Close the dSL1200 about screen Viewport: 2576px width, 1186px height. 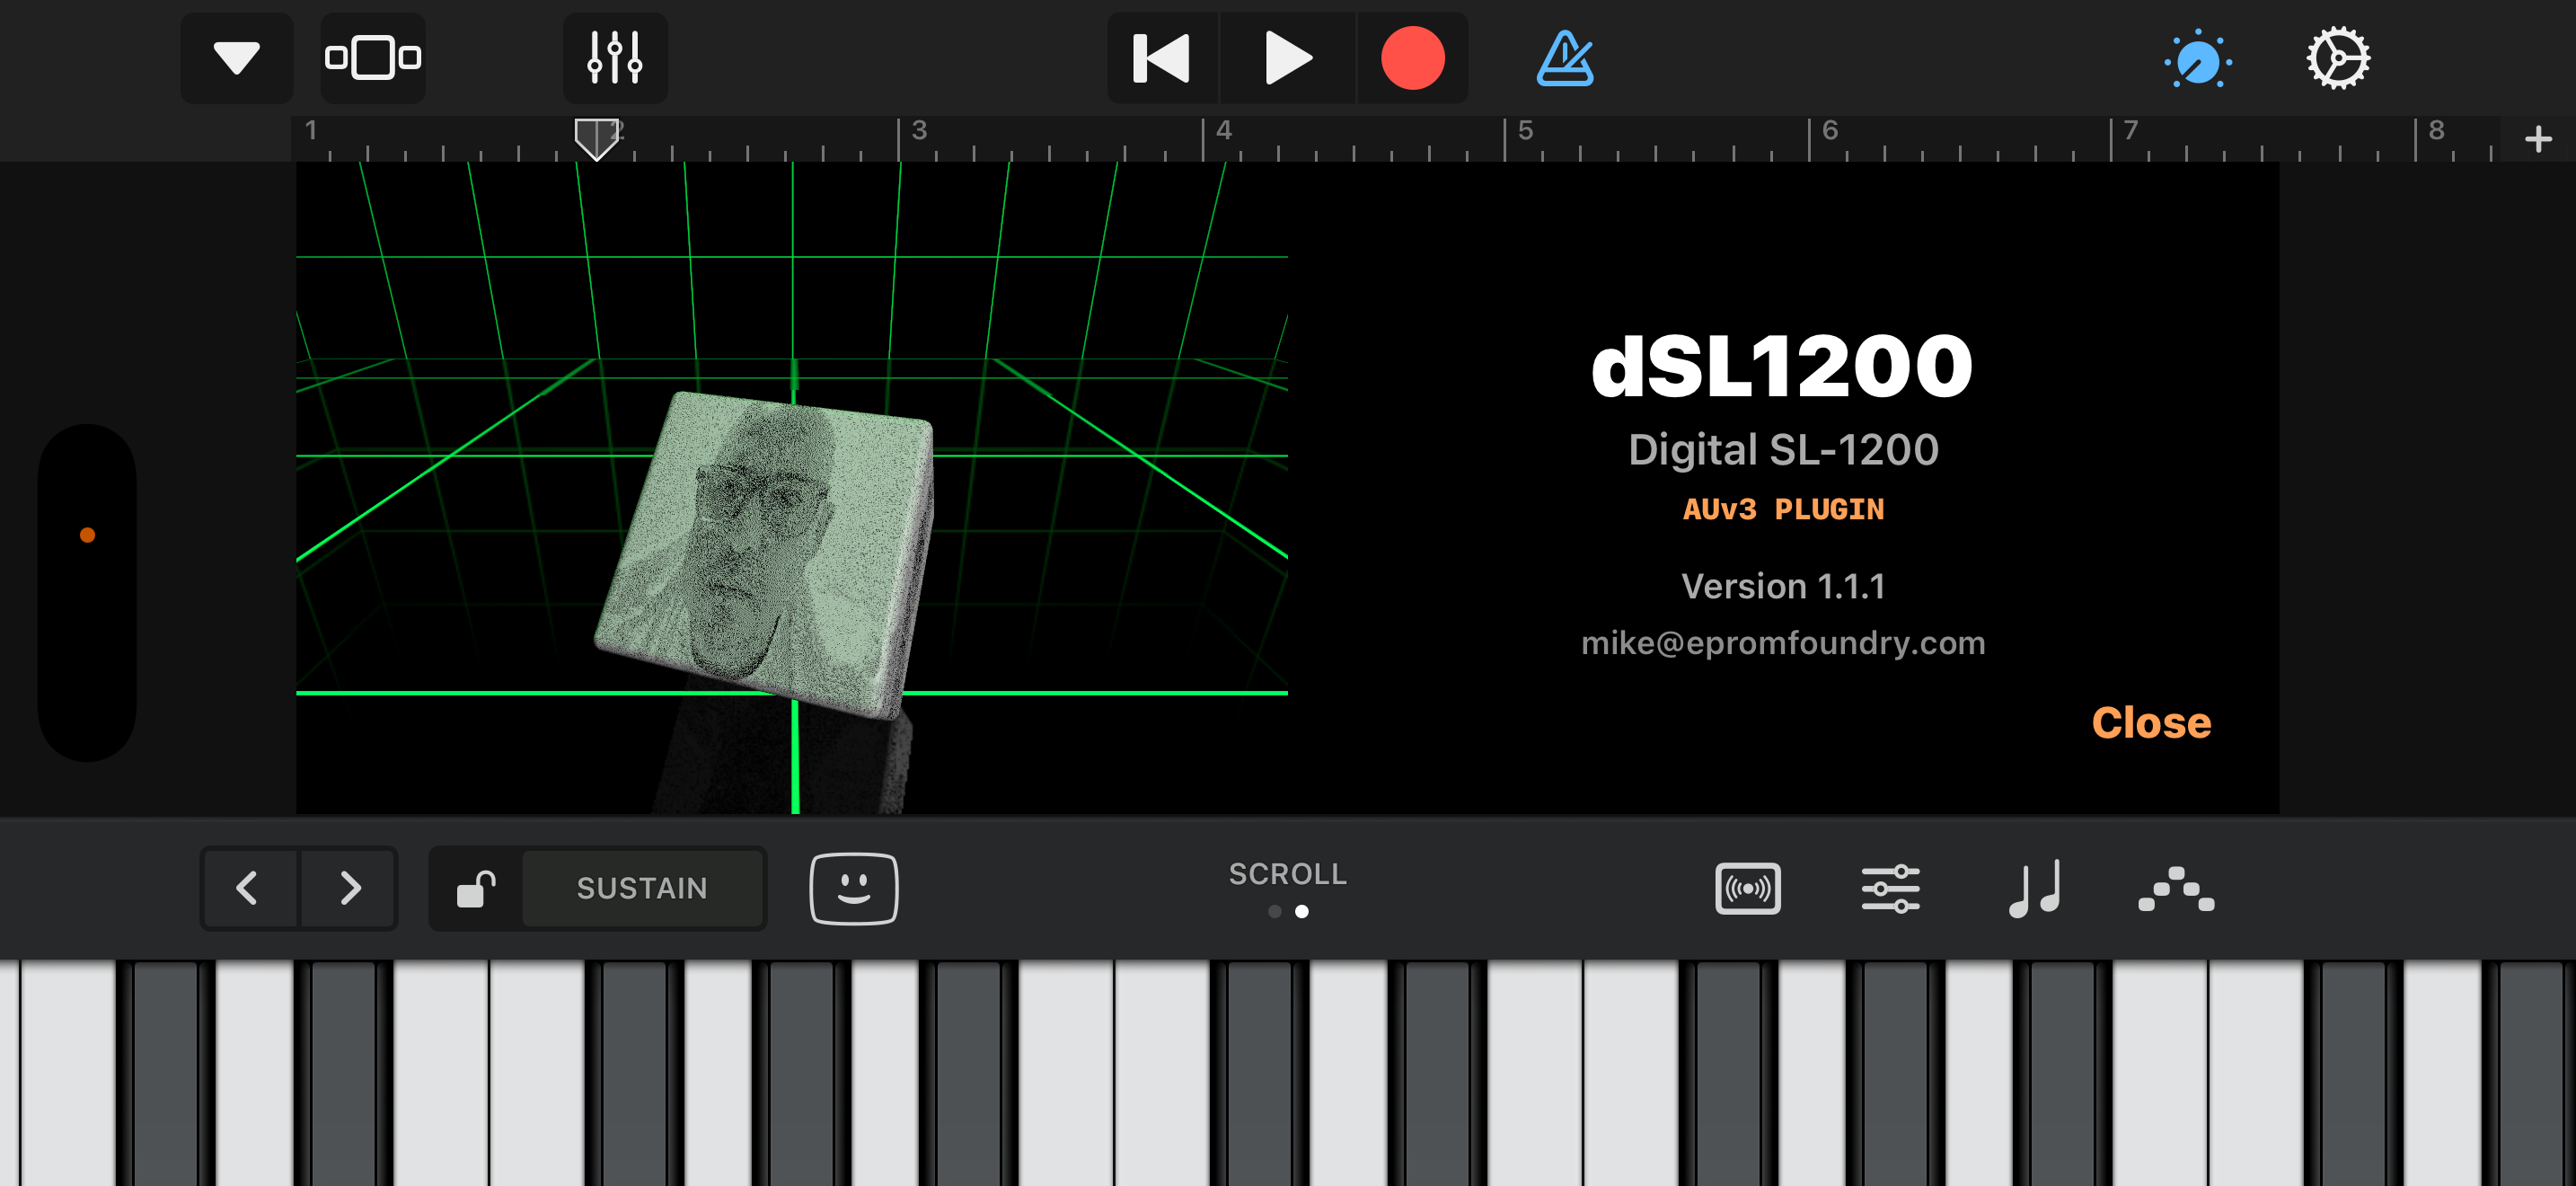2151,722
